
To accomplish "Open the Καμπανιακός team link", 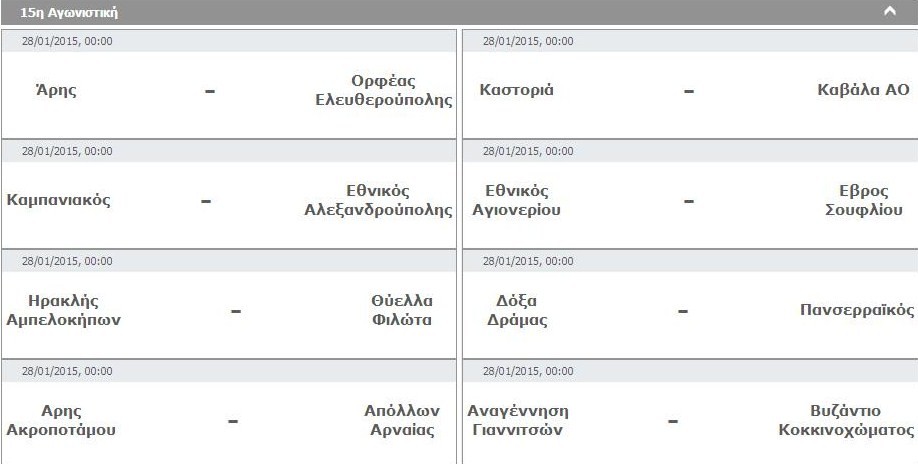I will click(x=59, y=200).
